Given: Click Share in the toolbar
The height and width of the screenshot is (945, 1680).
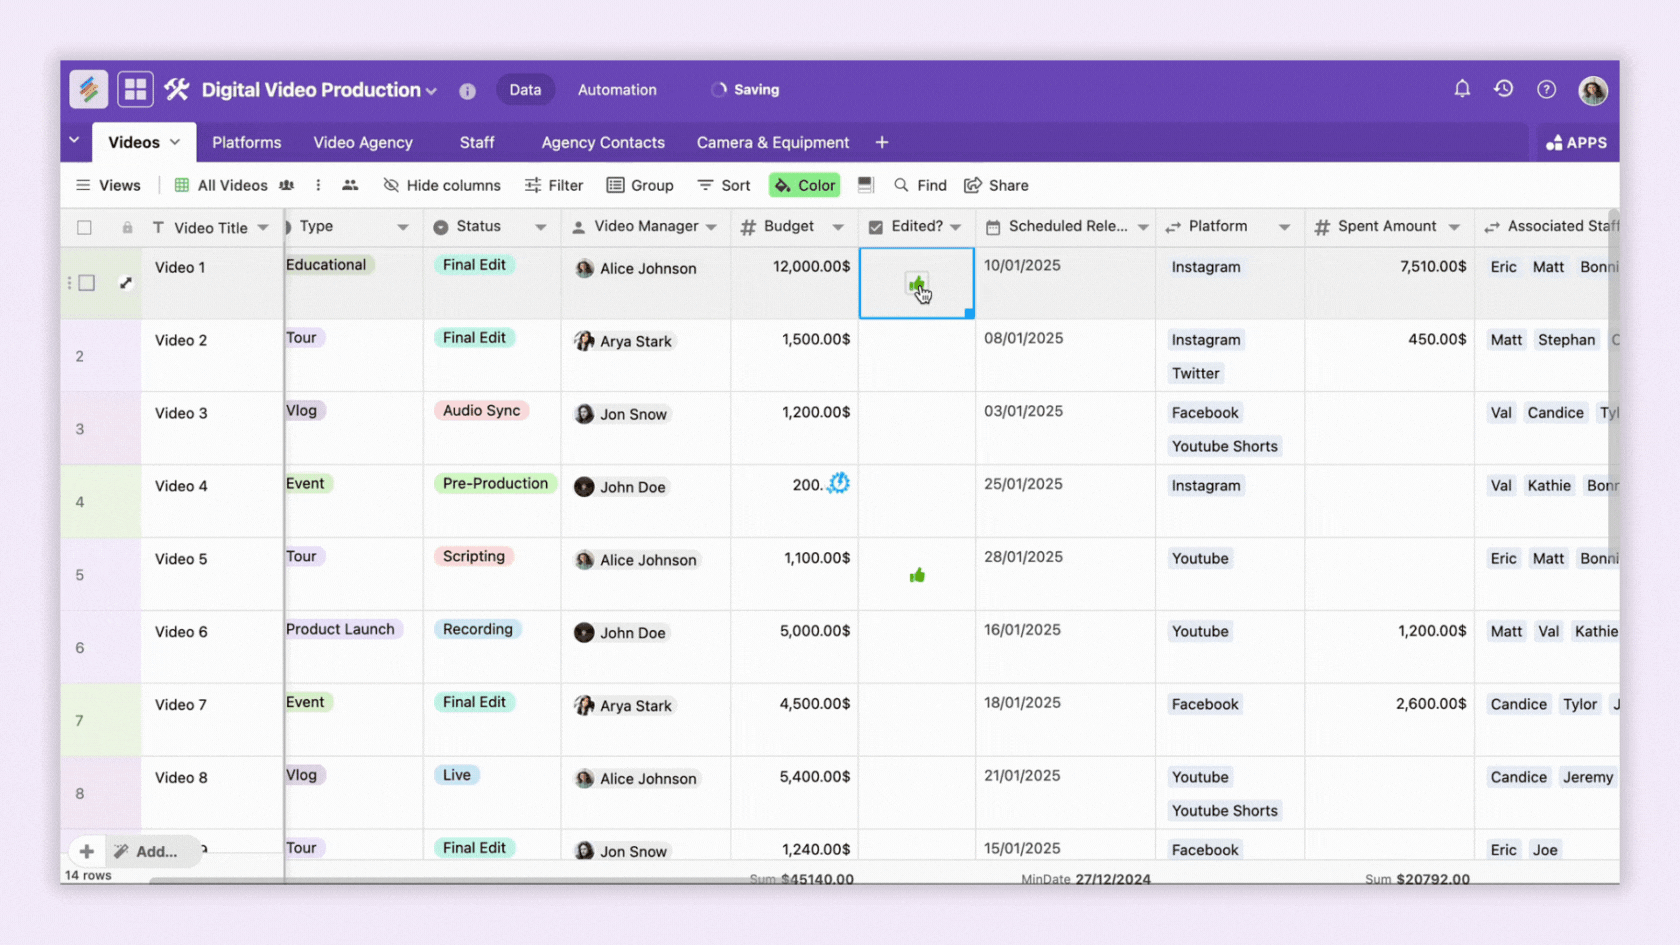Looking at the screenshot, I should (996, 185).
